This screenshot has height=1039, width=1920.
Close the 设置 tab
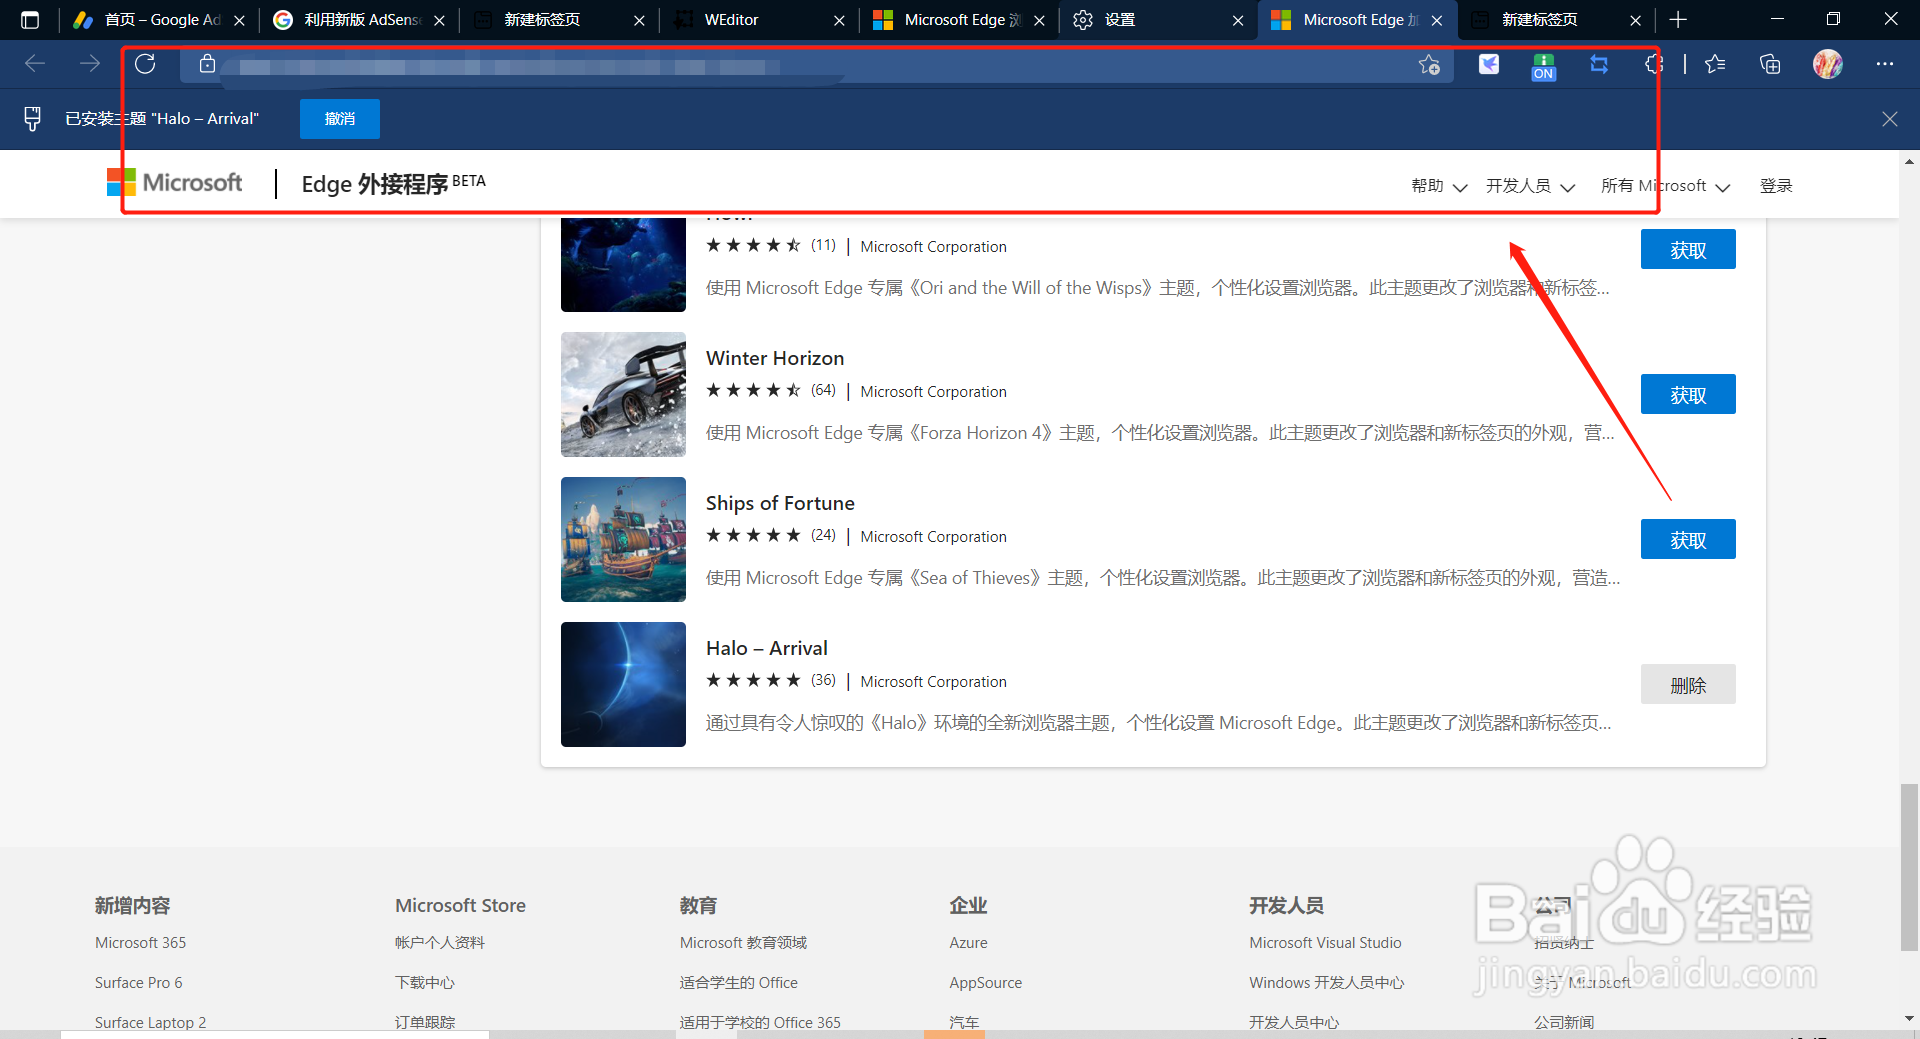[x=1238, y=20]
